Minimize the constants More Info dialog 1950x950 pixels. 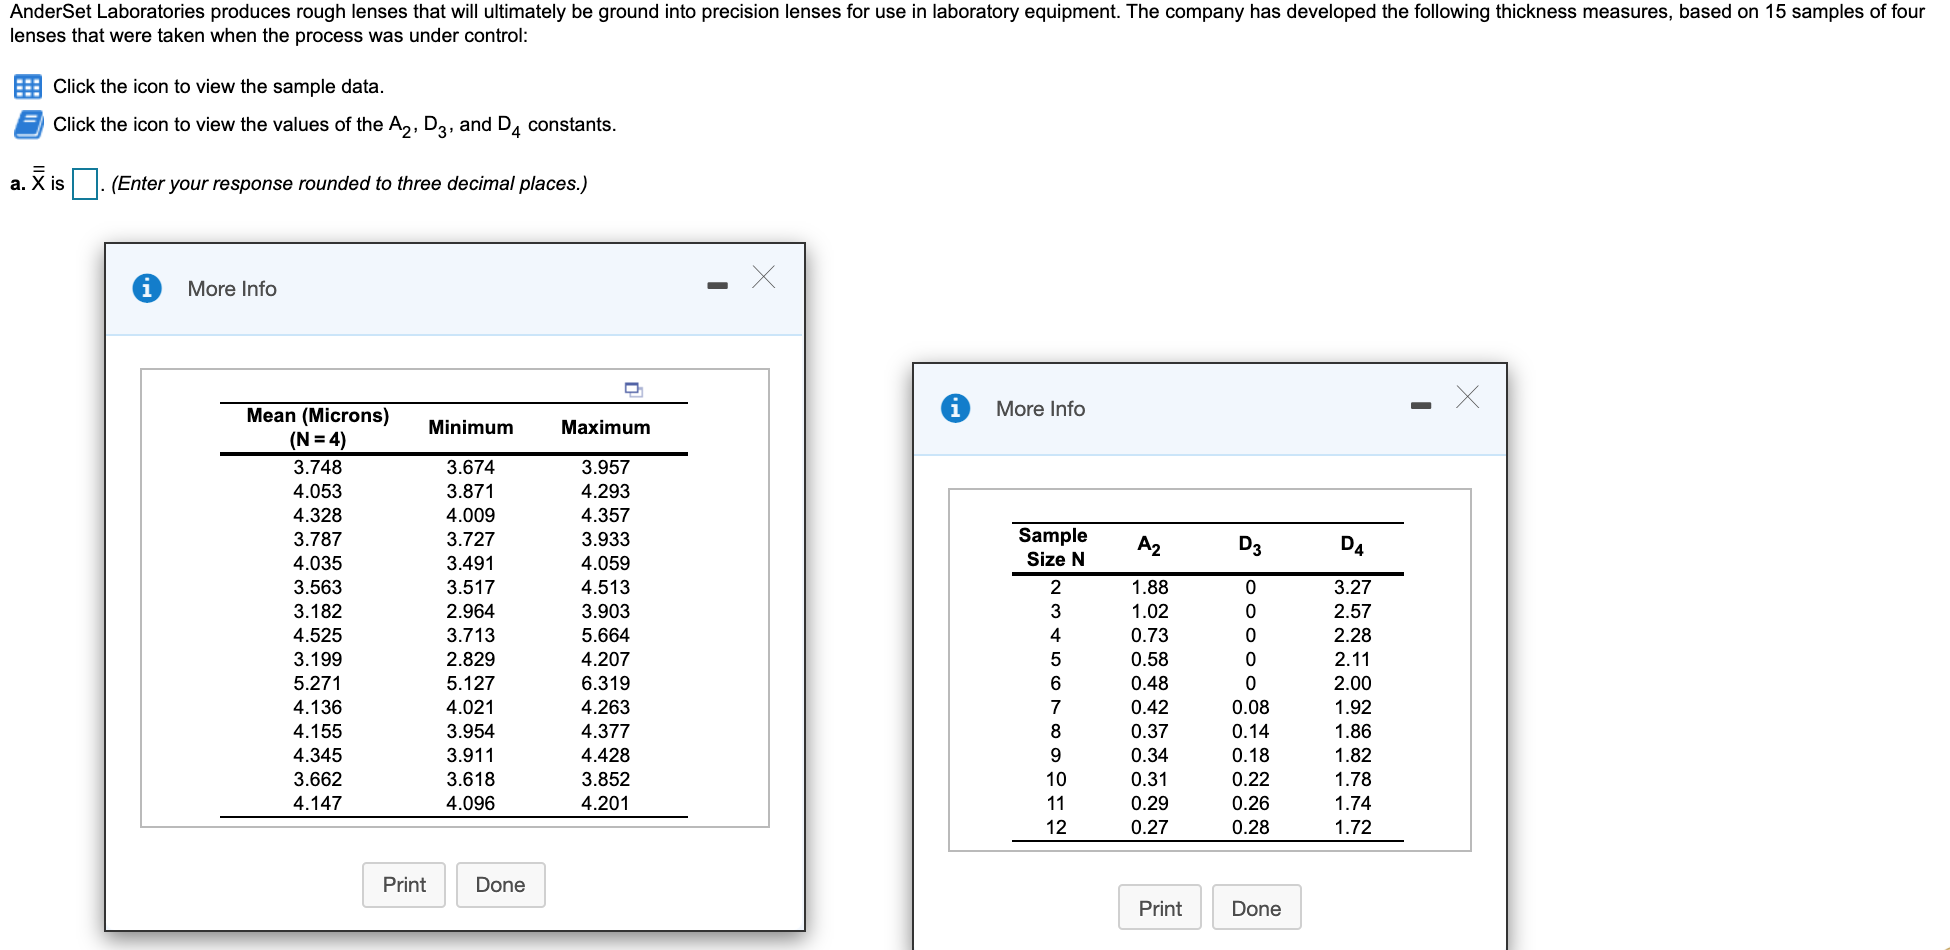pos(1421,406)
